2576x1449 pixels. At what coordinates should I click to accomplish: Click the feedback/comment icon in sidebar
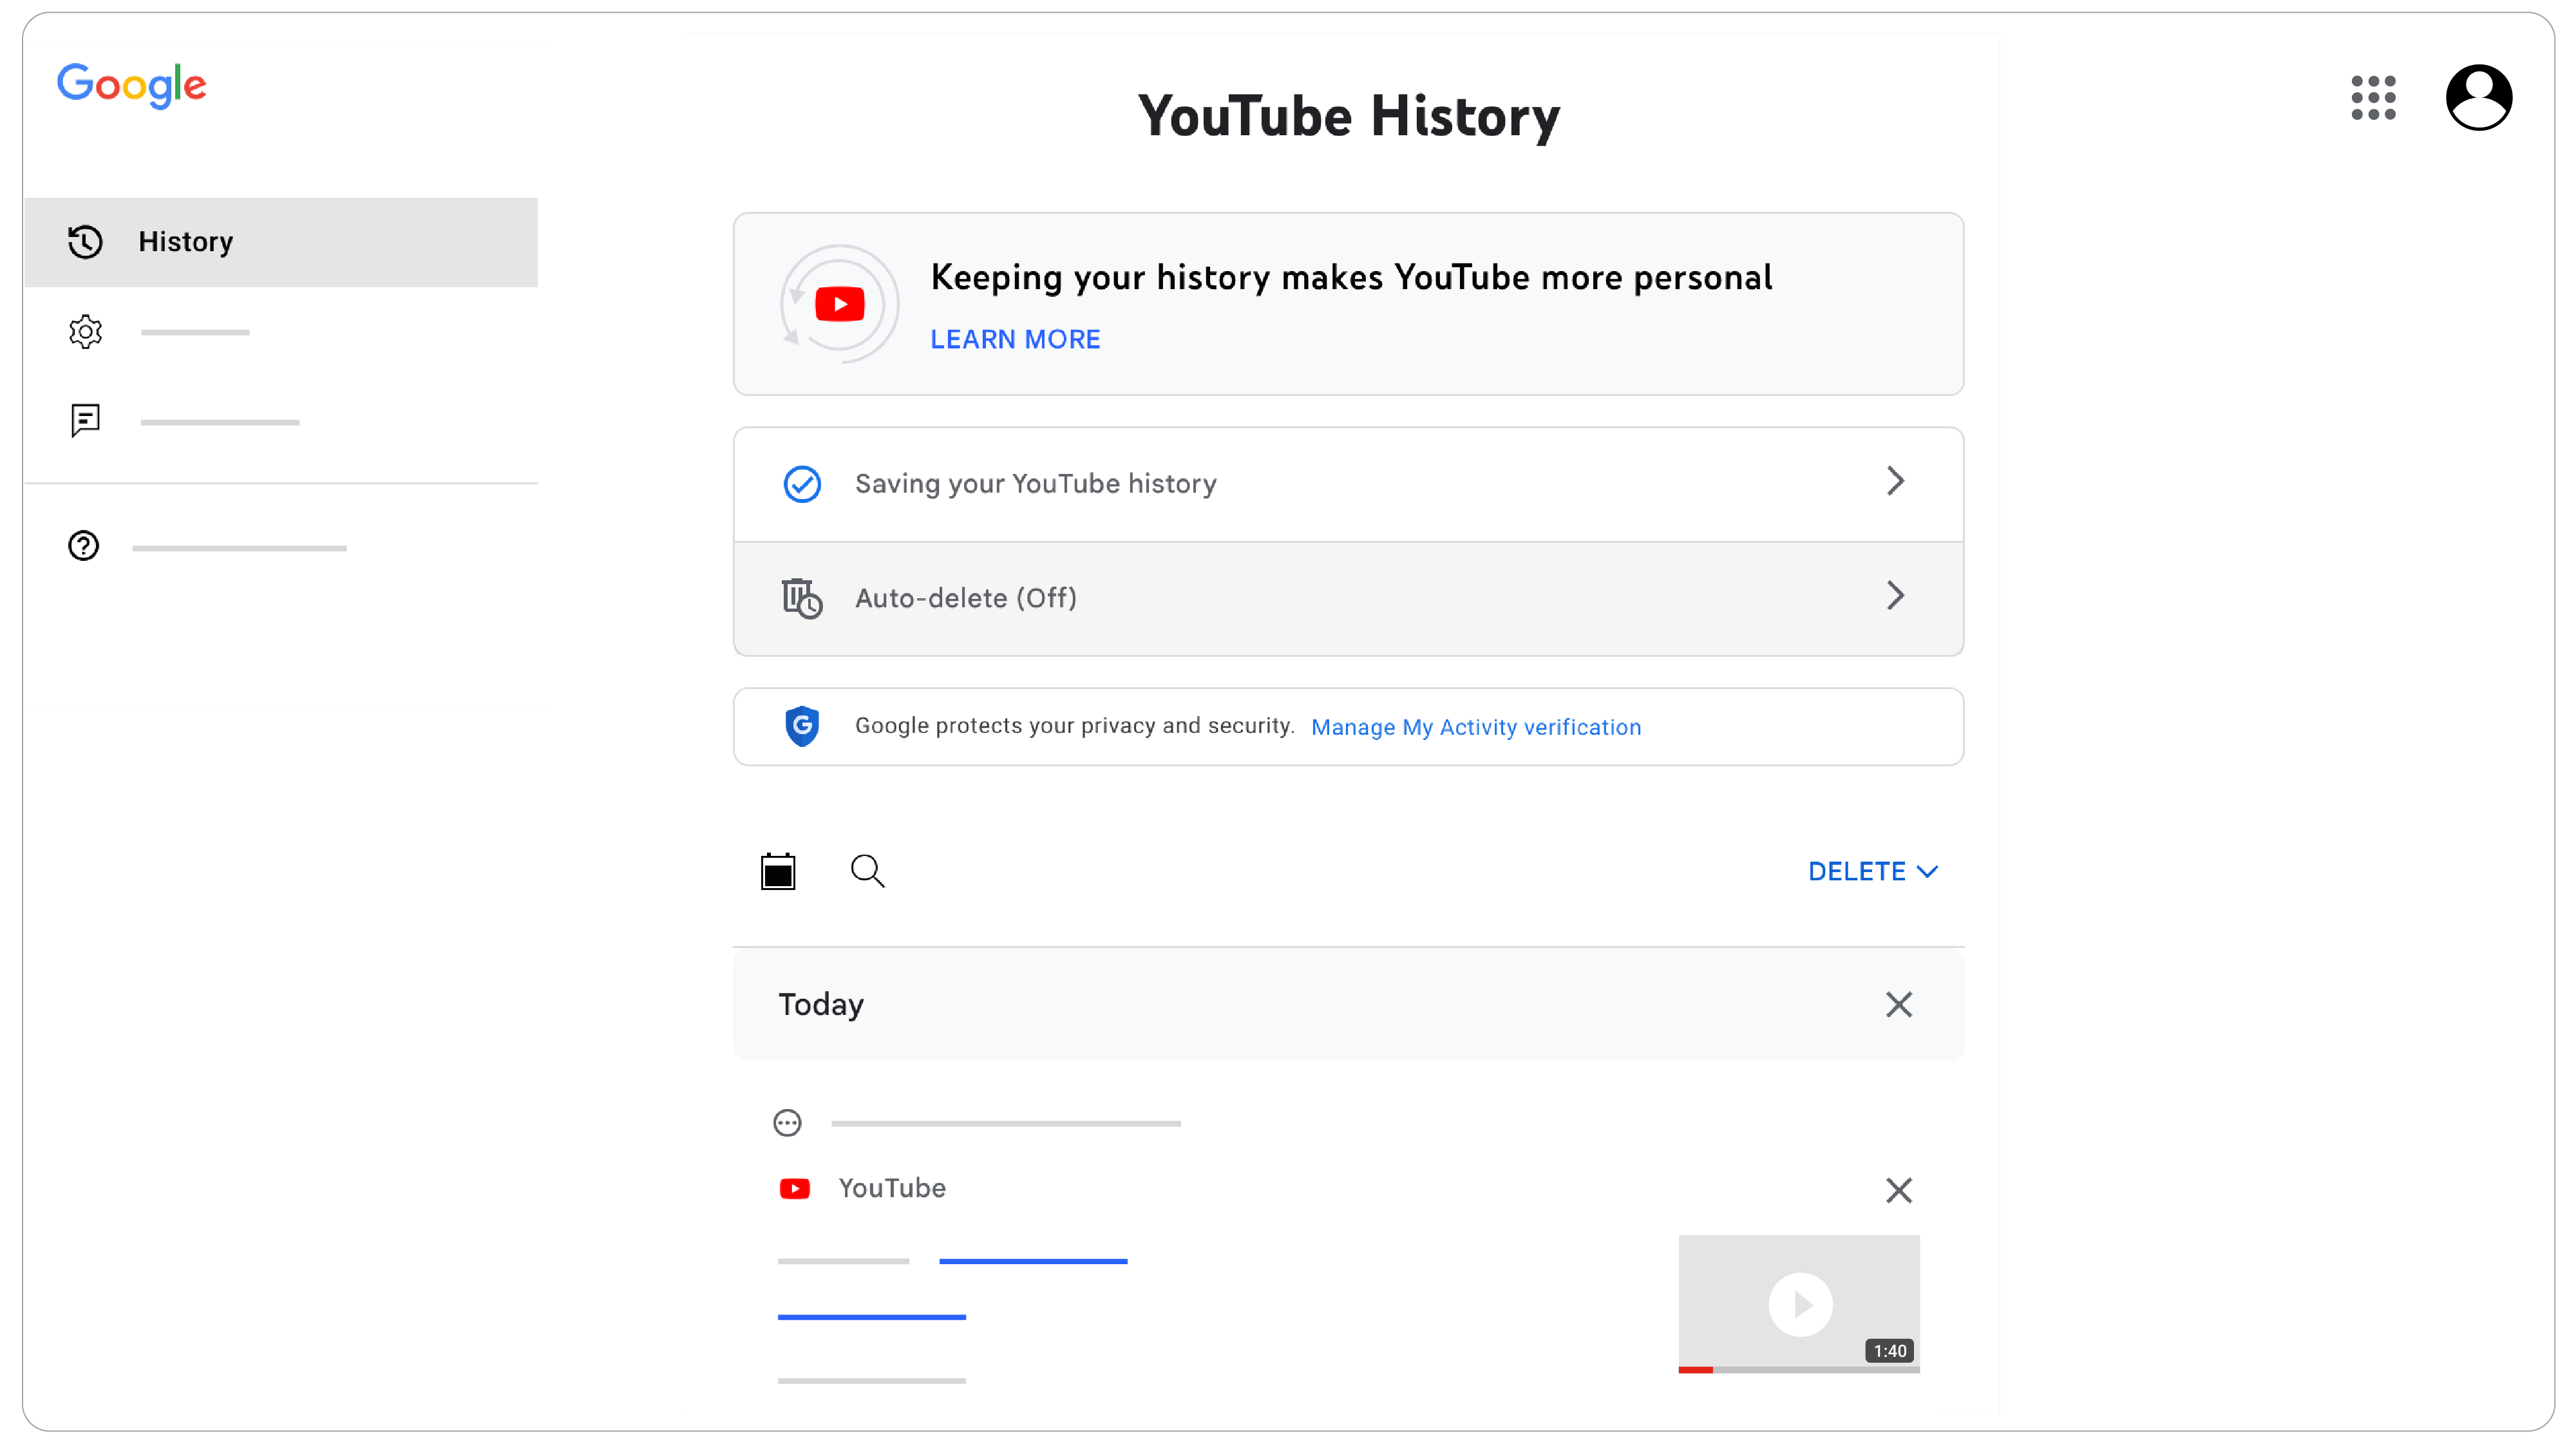point(85,419)
